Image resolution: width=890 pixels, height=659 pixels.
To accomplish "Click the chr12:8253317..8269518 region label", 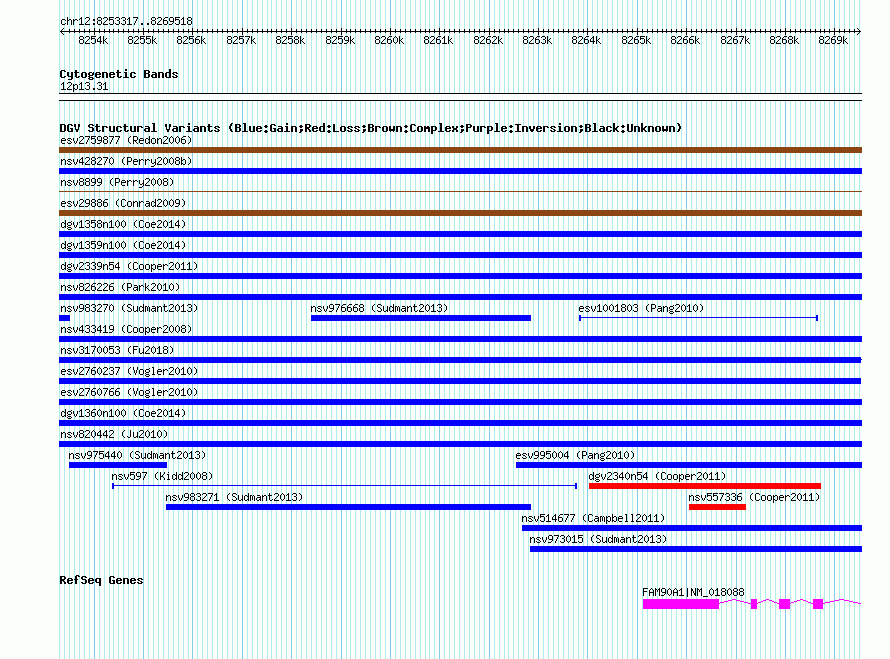I will pyautogui.click(x=126, y=21).
